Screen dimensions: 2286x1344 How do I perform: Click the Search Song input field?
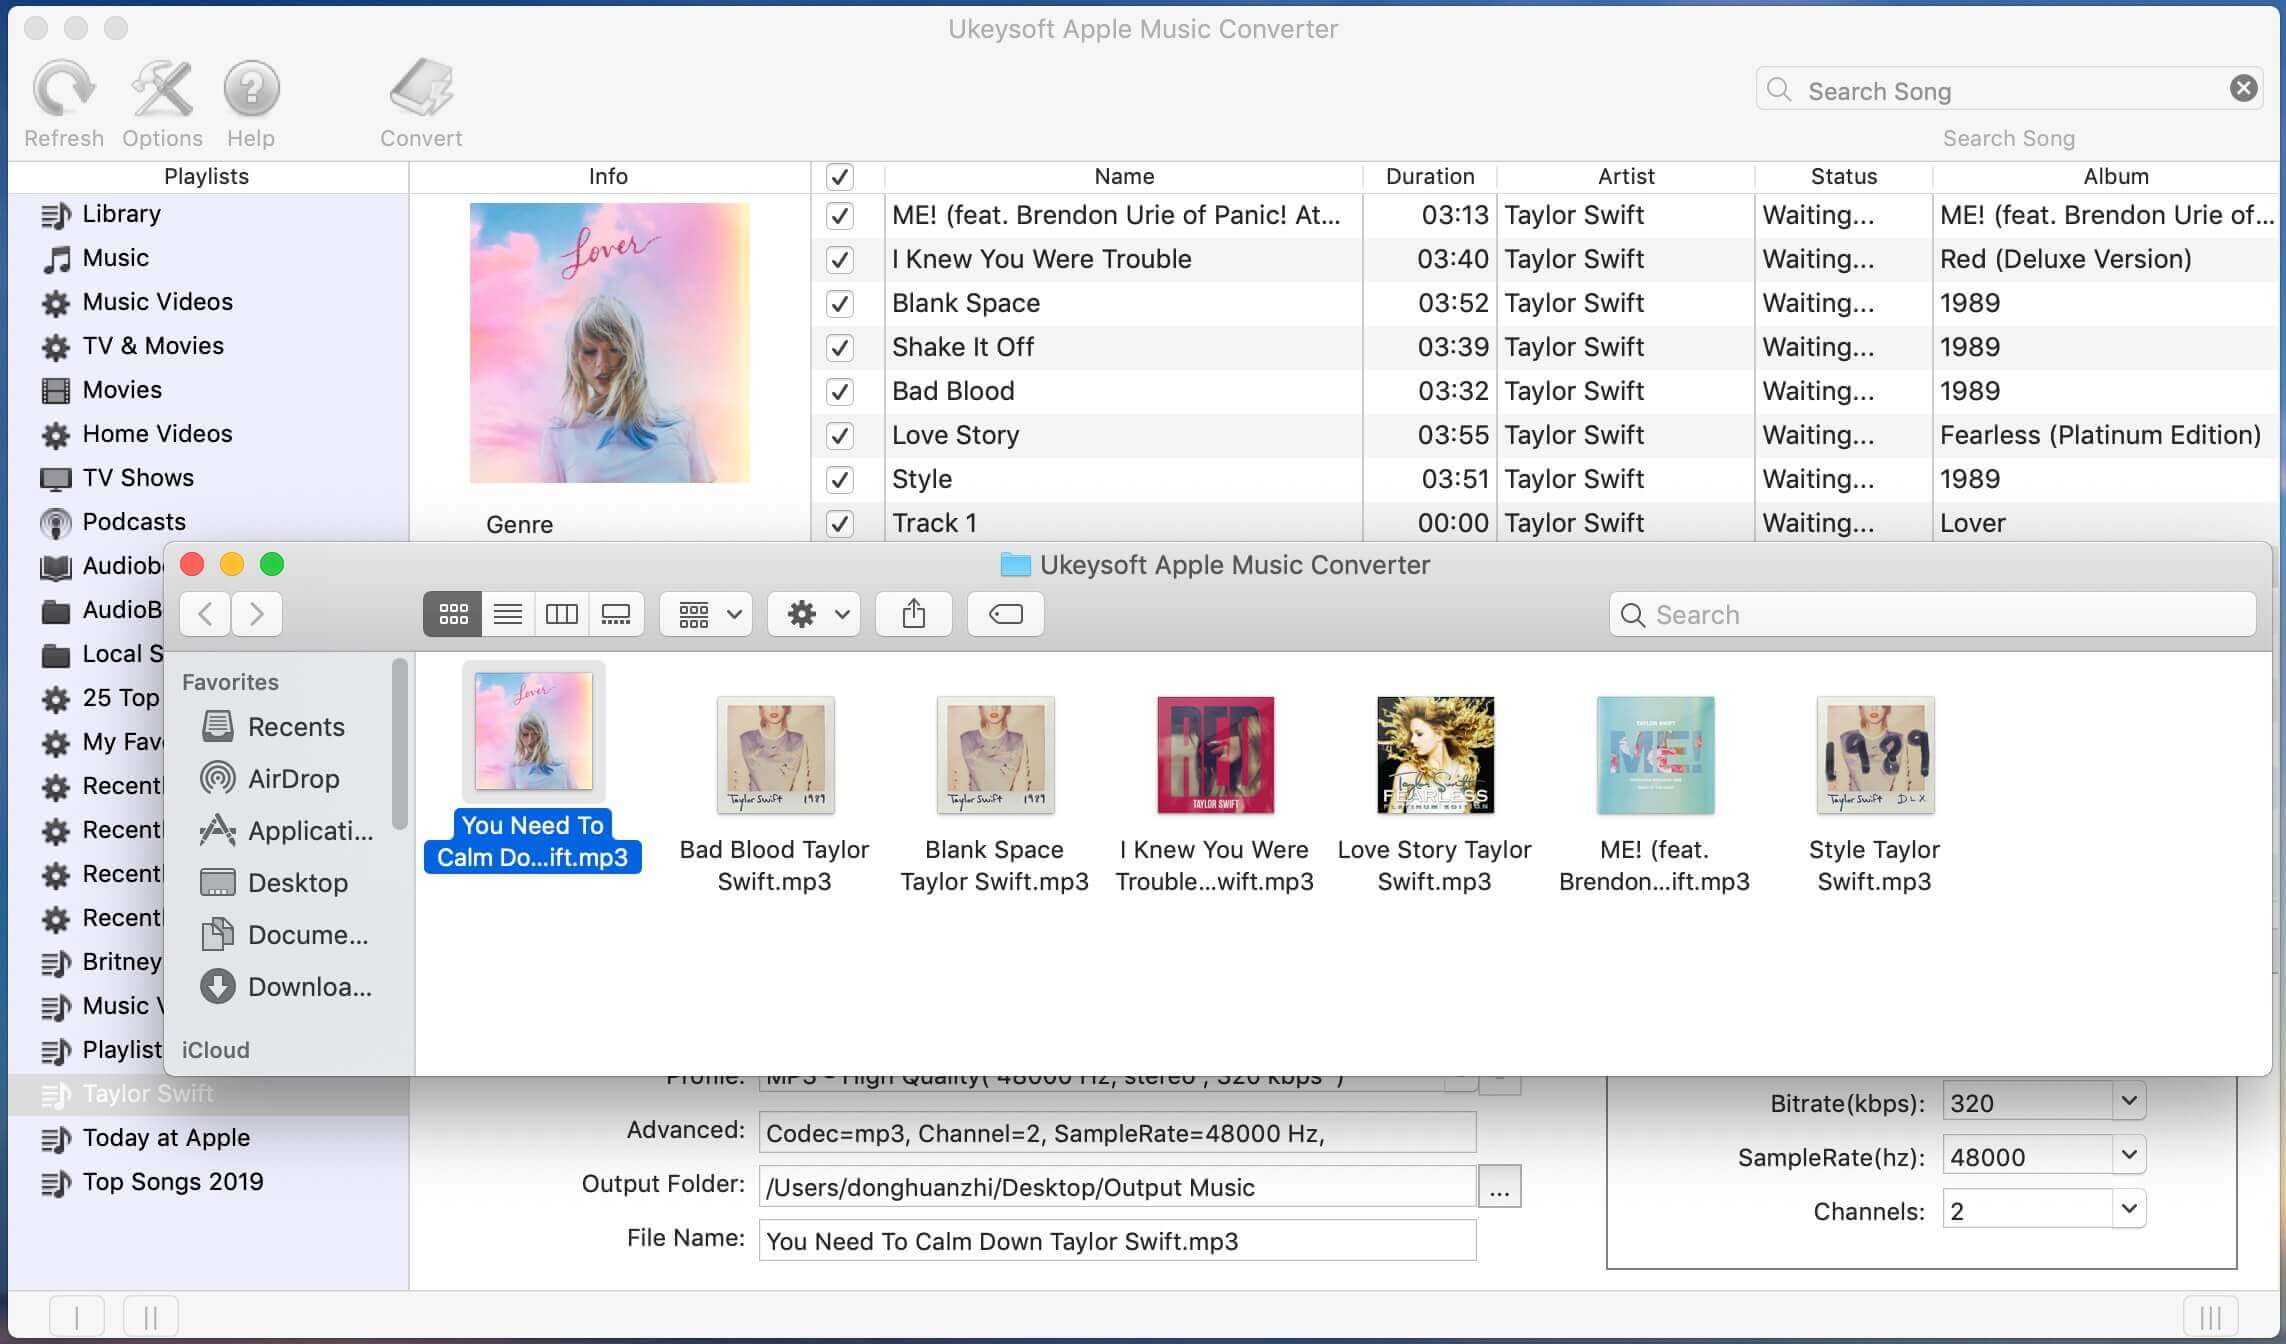[x=2008, y=88]
